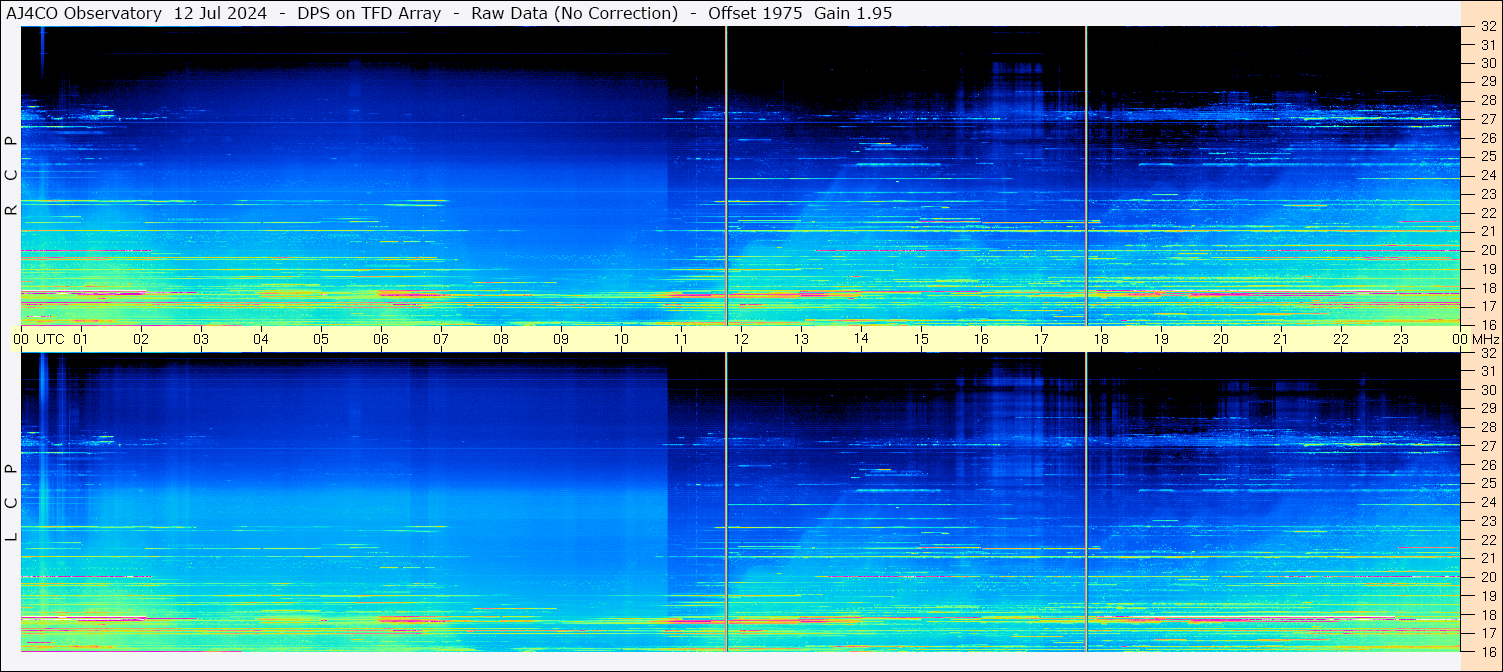Click the 18 hour tick label on time axis
Viewport: 1503px width, 672px height.
1101,339
